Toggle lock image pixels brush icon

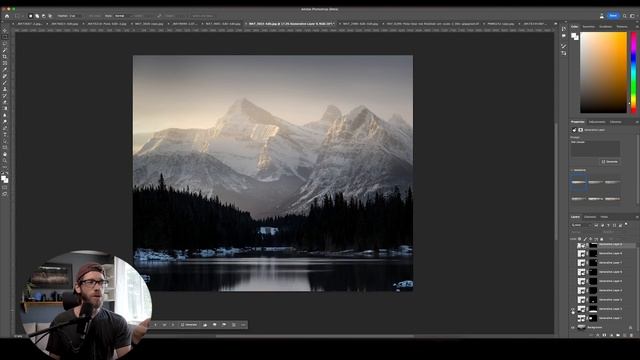point(585,239)
